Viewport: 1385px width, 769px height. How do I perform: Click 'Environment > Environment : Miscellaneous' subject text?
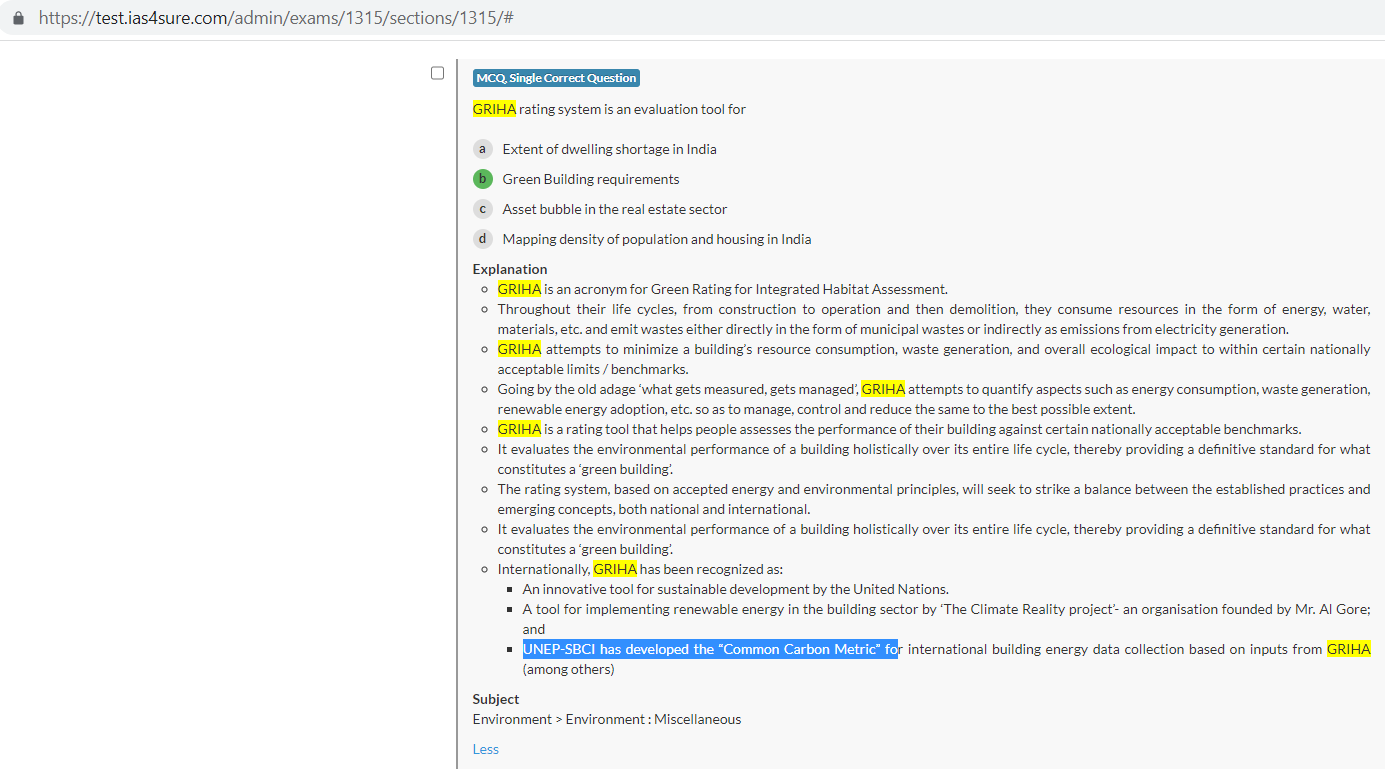(x=606, y=719)
